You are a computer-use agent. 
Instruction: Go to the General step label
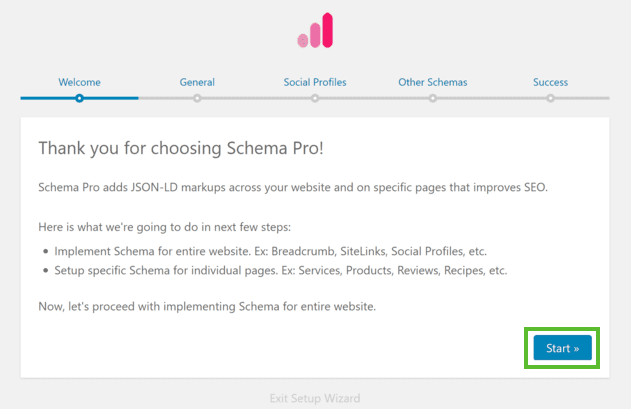tap(197, 82)
